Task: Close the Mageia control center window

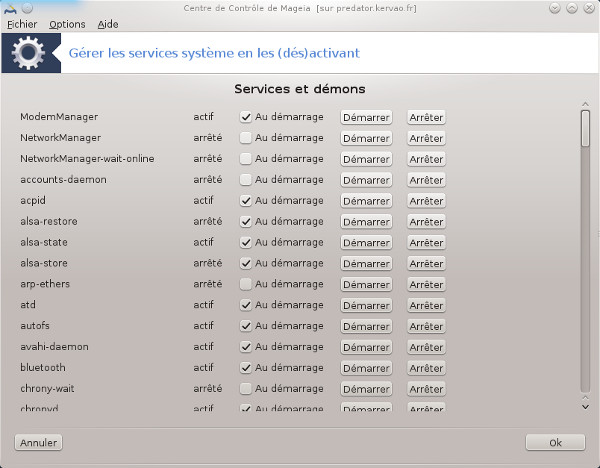Action: pyautogui.click(x=589, y=8)
